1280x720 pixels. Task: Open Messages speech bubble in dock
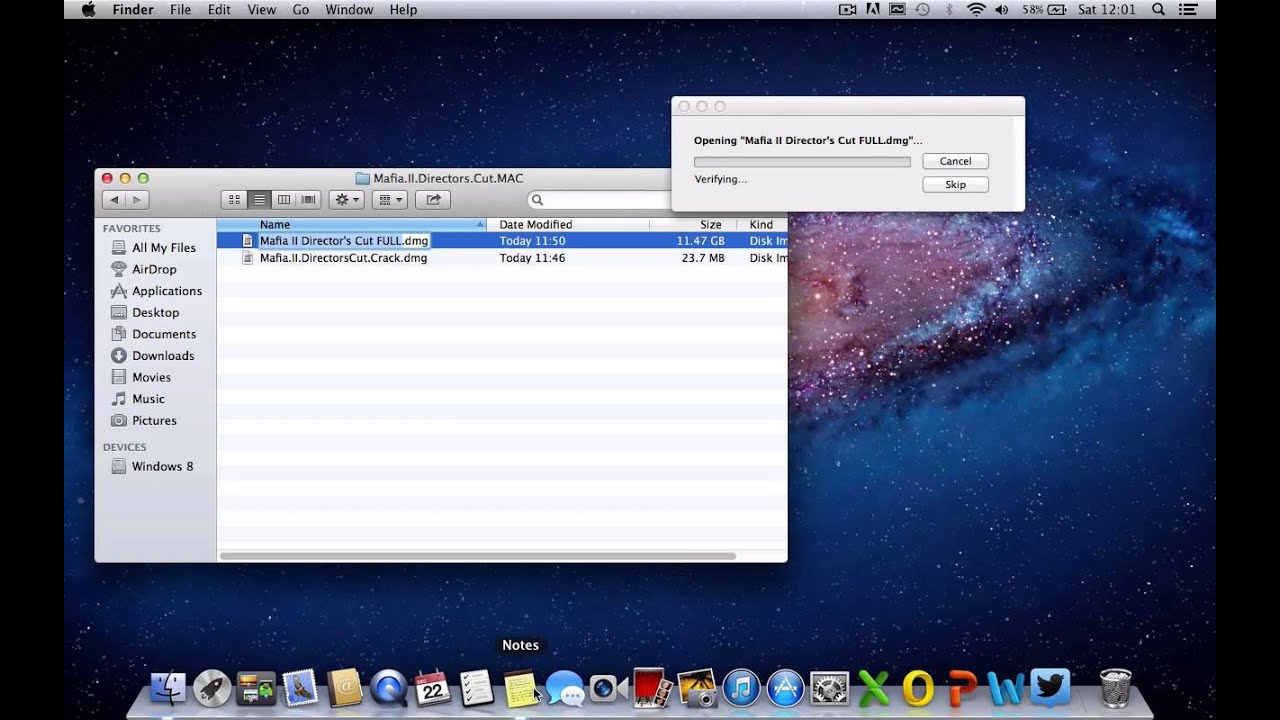[x=564, y=689]
